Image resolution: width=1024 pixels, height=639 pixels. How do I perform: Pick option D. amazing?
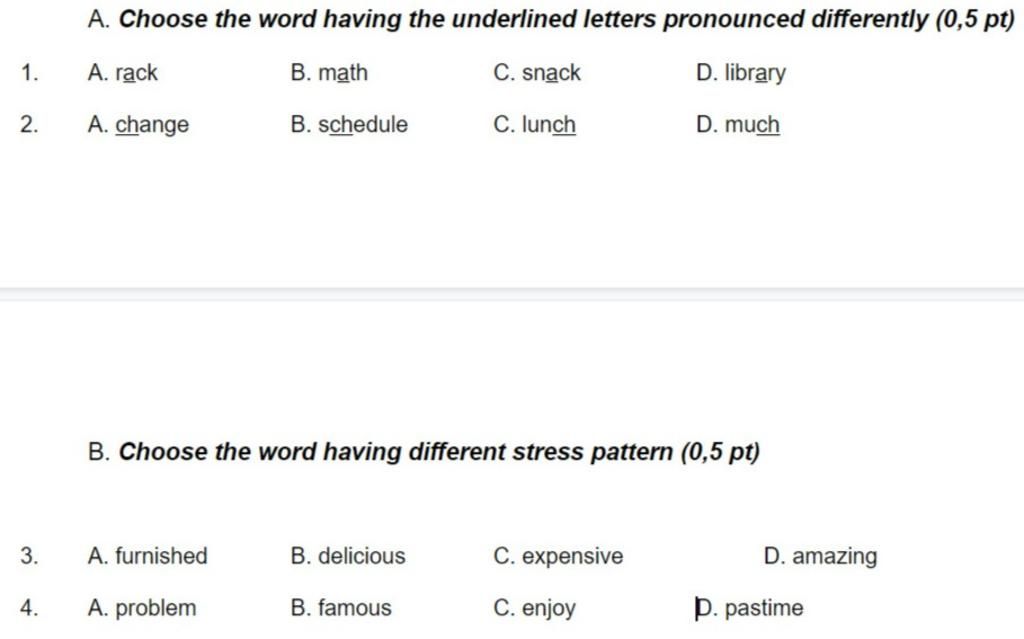coord(820,557)
